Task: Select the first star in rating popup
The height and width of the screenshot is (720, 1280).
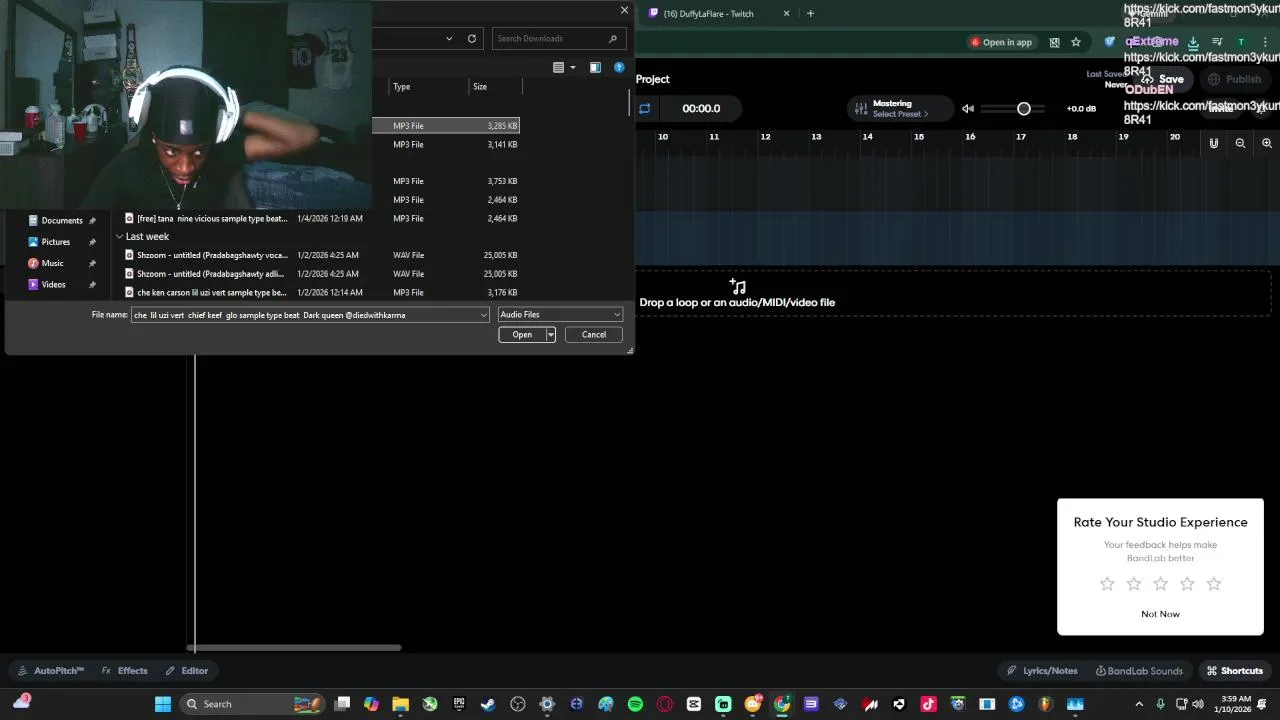Action: click(x=1107, y=583)
